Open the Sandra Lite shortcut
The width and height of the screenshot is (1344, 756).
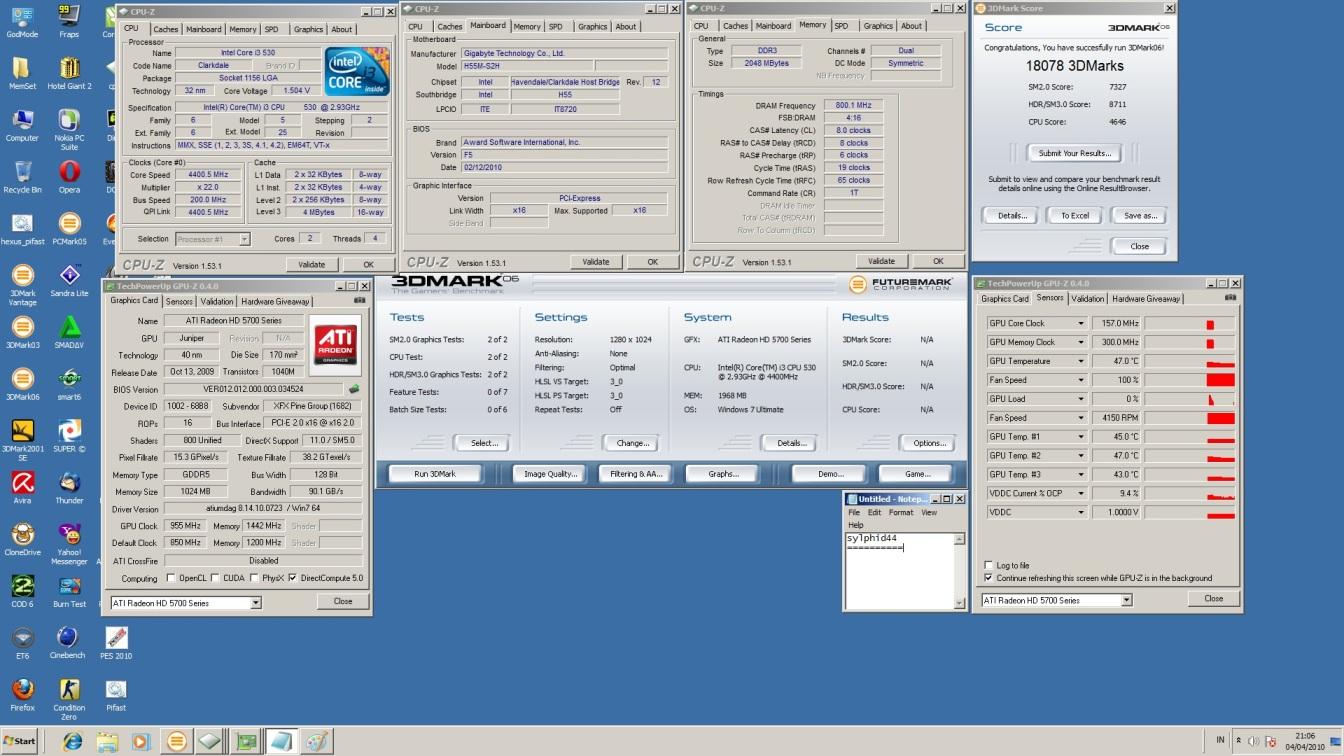pos(69,281)
